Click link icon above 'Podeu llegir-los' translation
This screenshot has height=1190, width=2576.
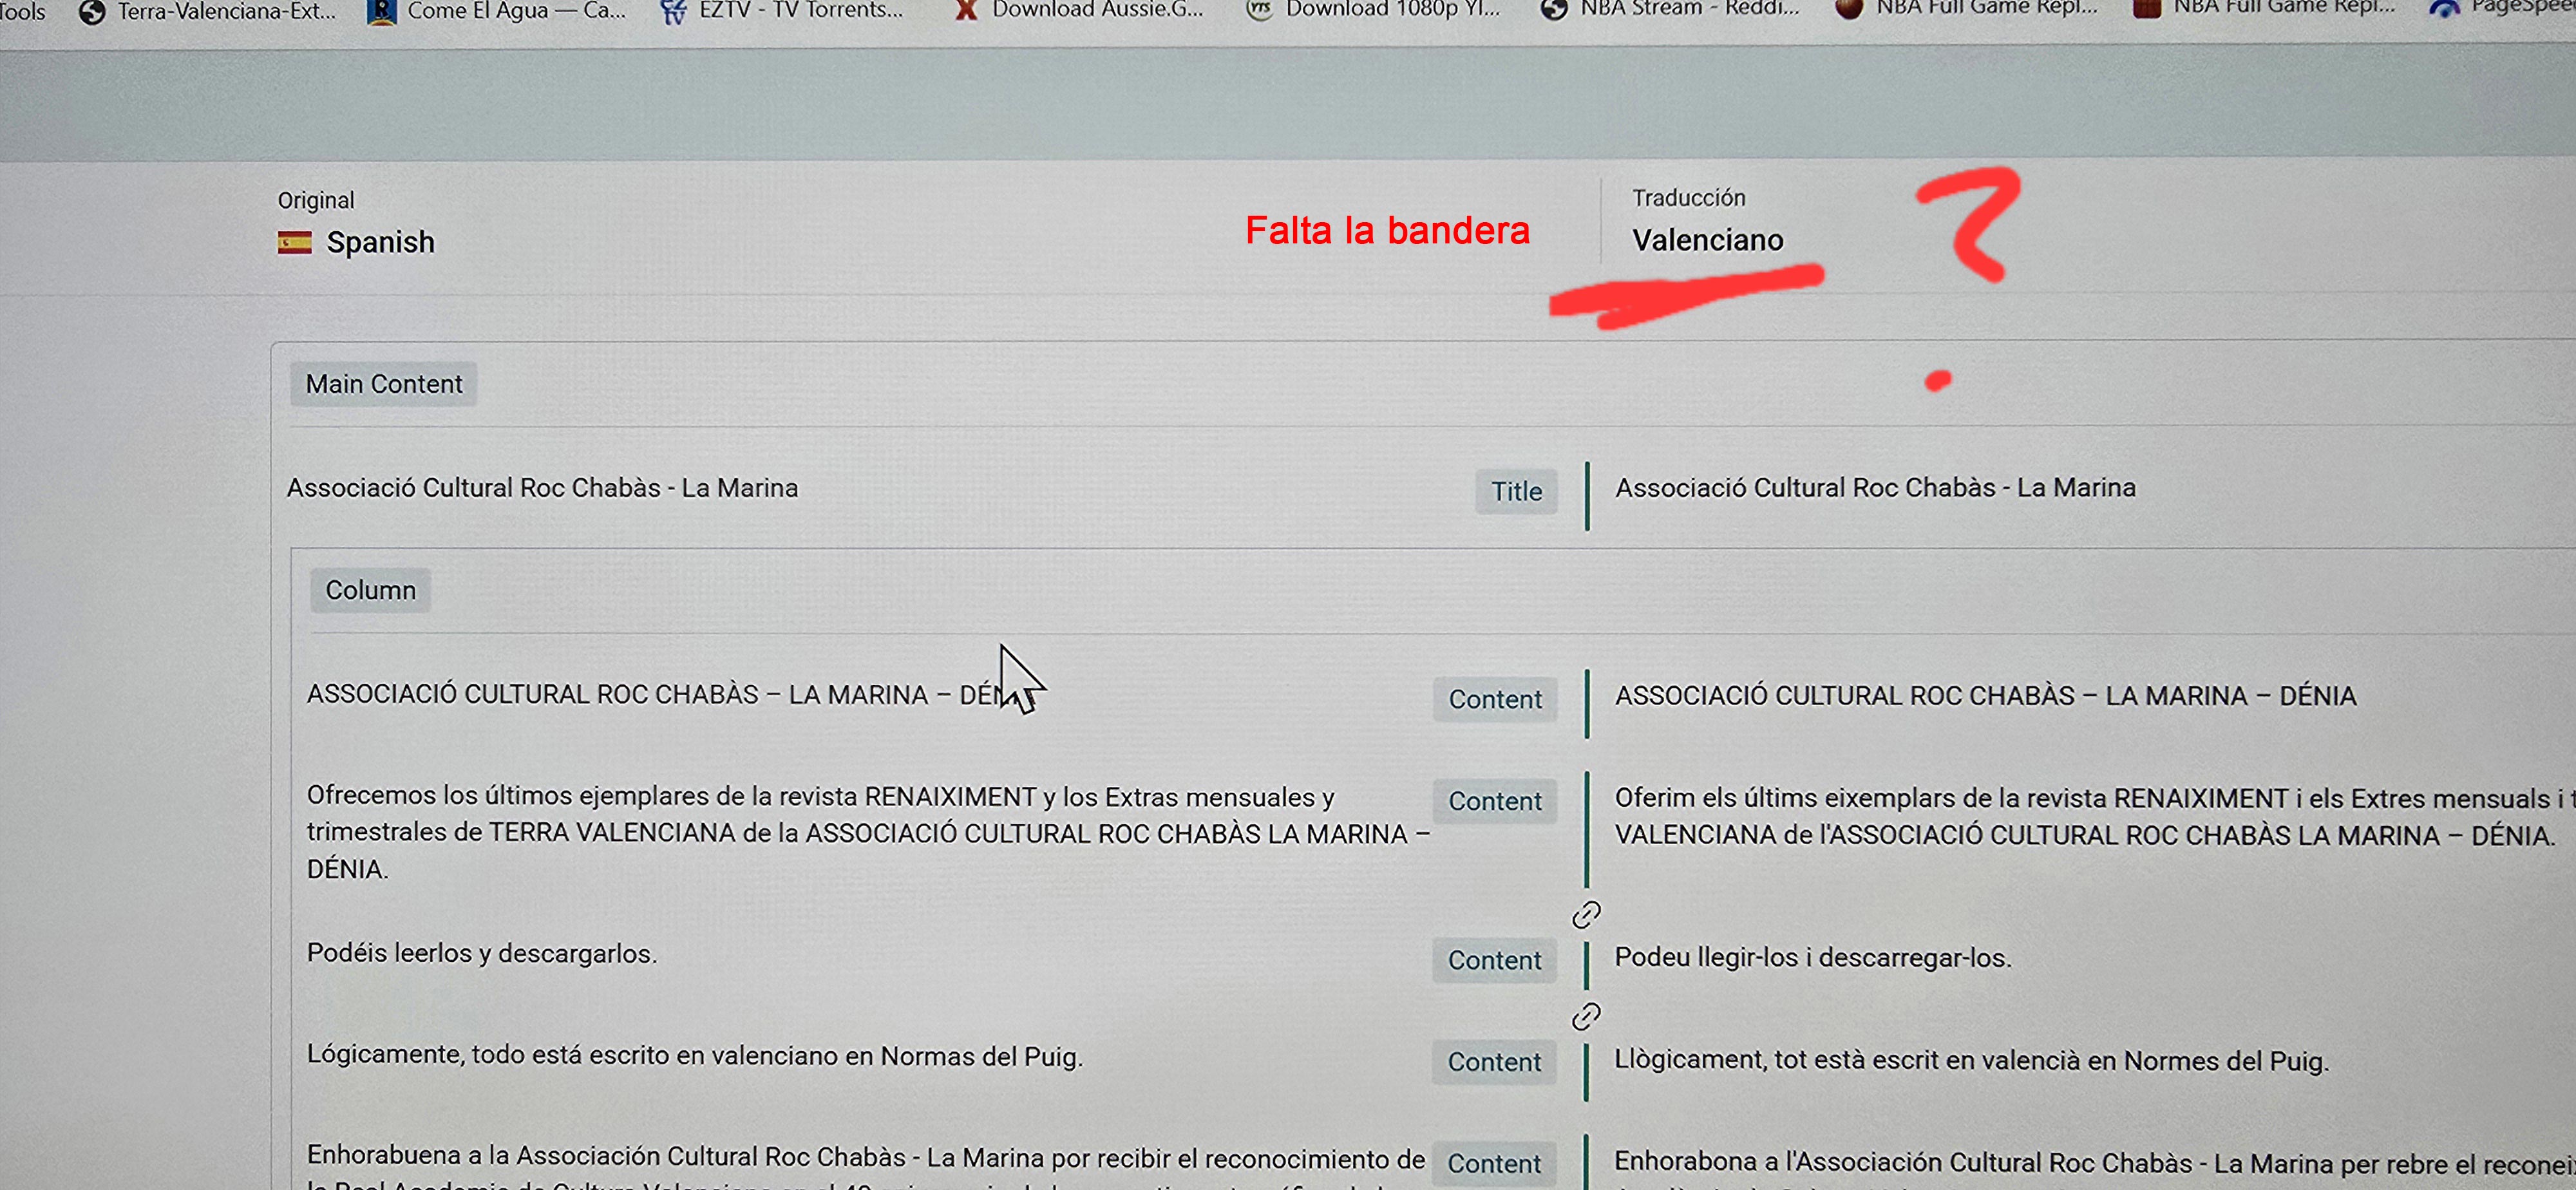(x=1586, y=914)
